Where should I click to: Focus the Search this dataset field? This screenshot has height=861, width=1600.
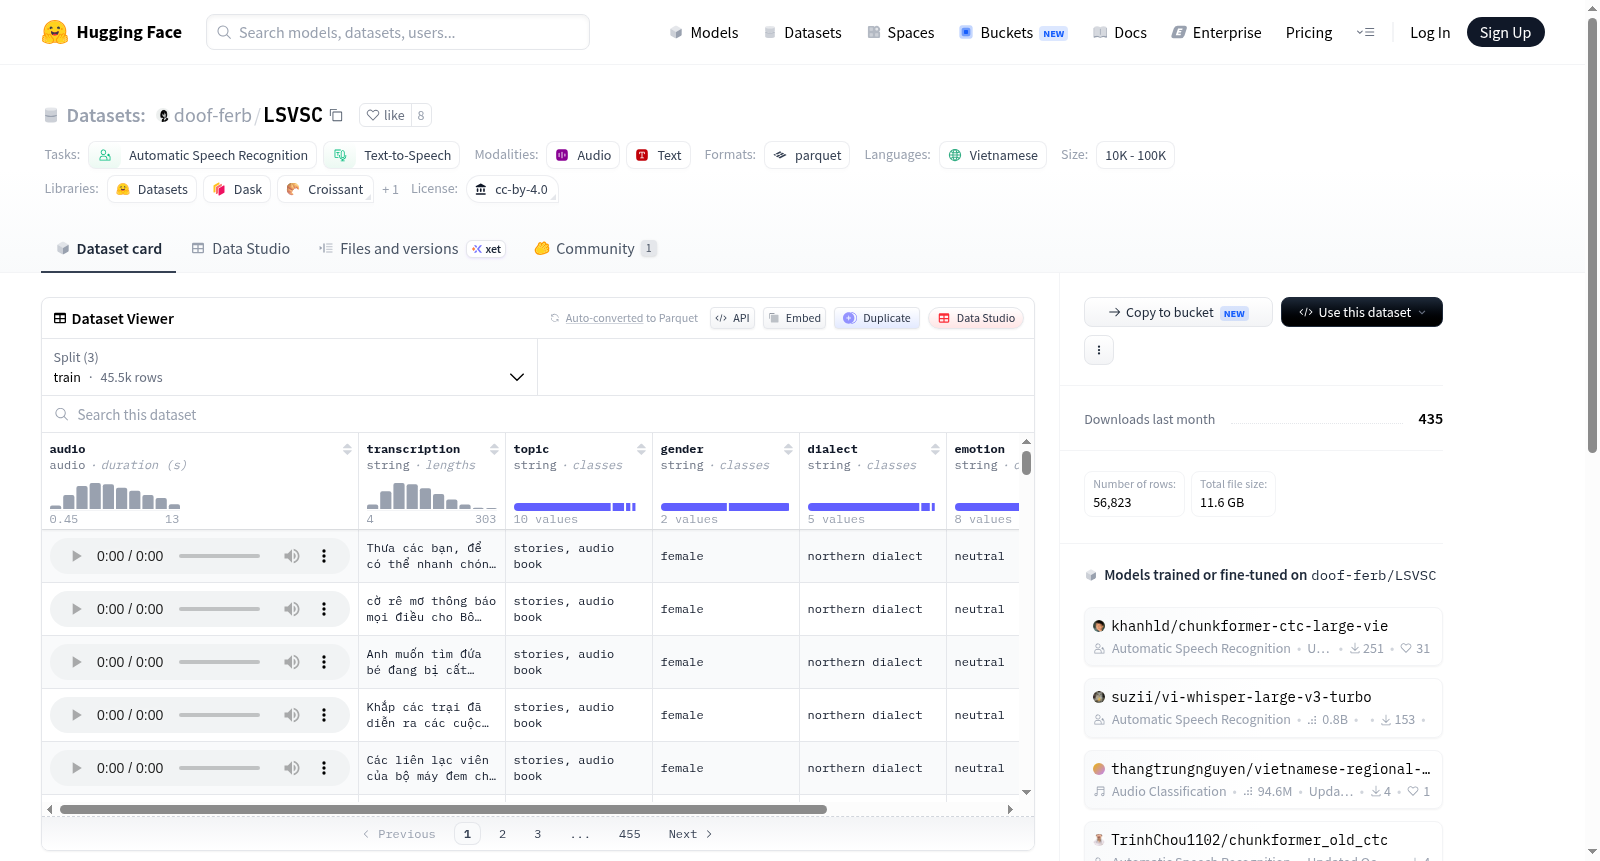[538, 414]
